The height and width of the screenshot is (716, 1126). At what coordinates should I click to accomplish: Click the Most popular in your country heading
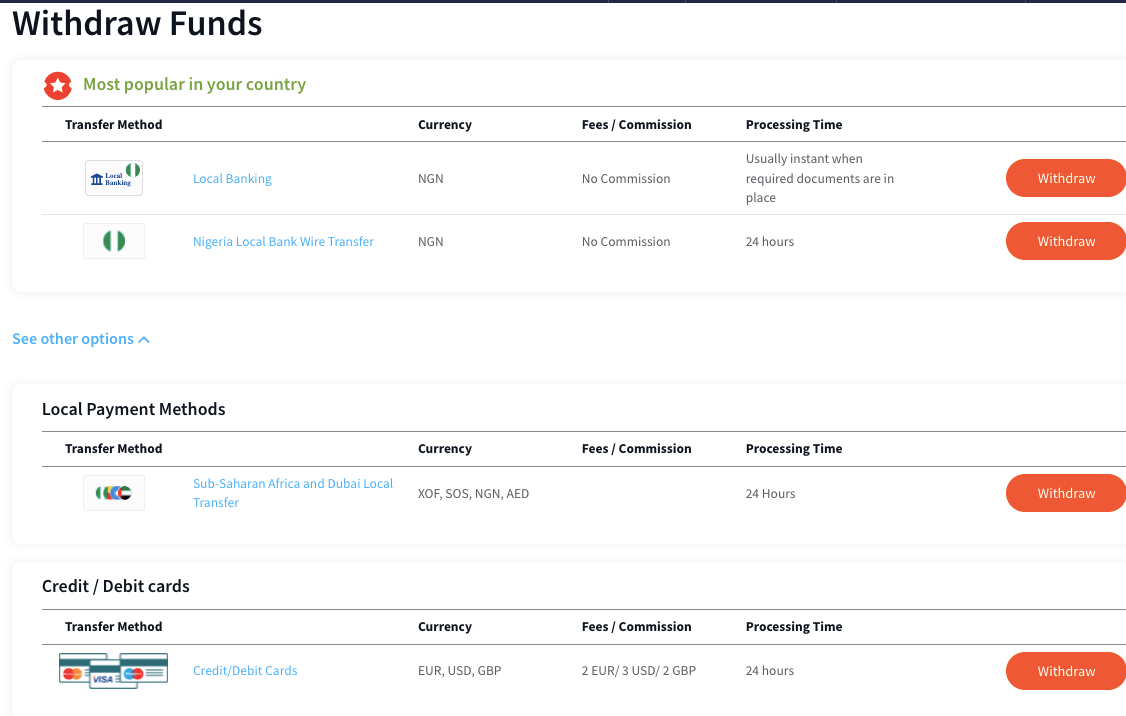pos(195,85)
